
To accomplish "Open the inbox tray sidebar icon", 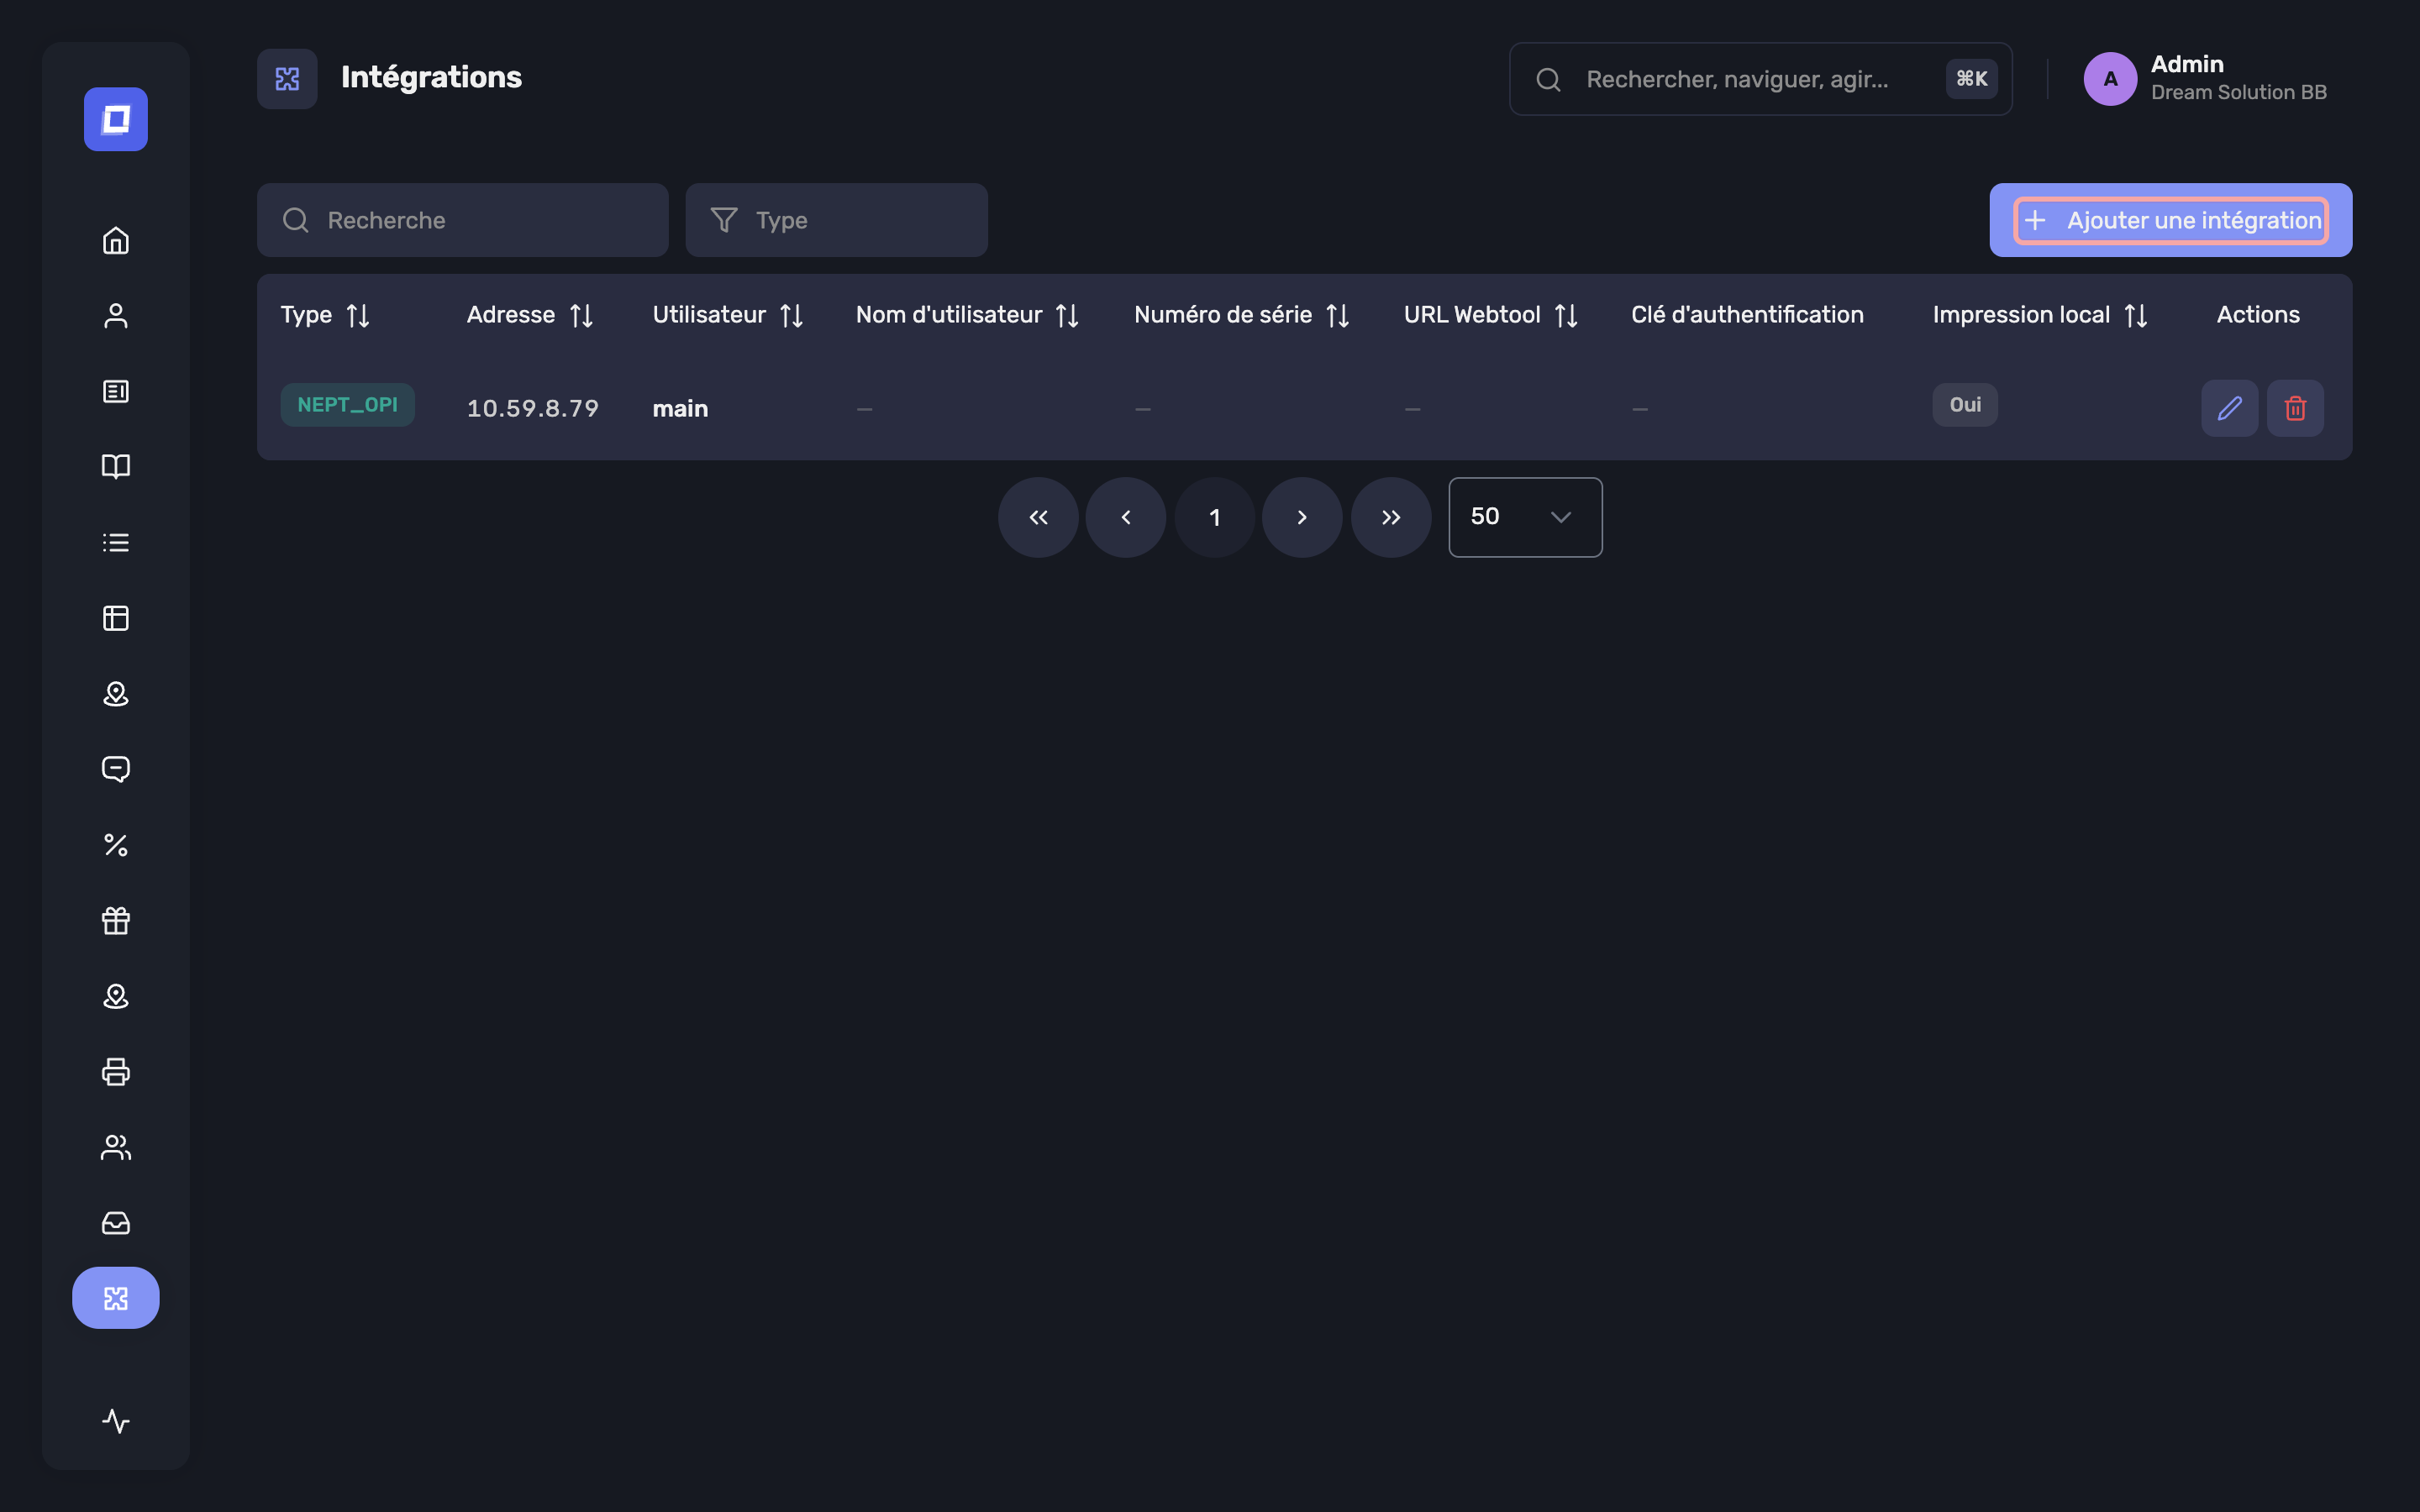I will click(116, 1223).
